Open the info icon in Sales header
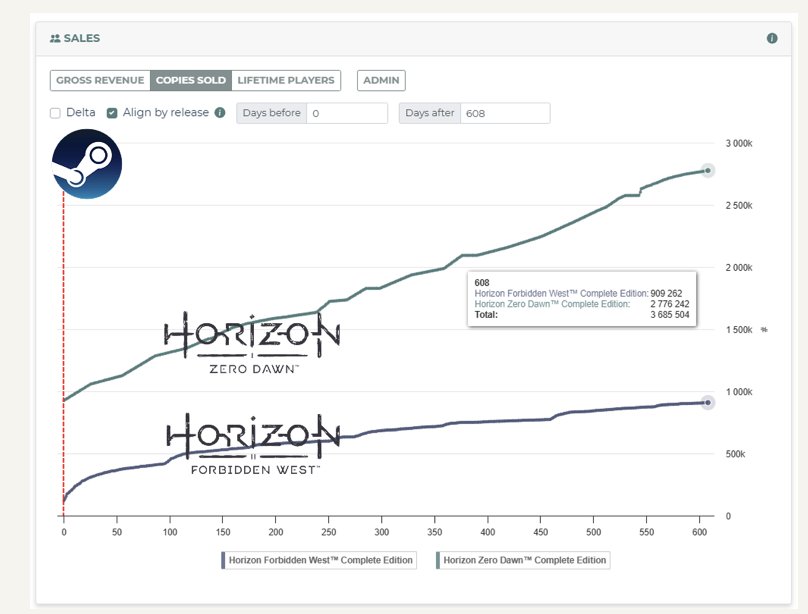This screenshot has width=808, height=614. pyautogui.click(x=771, y=38)
